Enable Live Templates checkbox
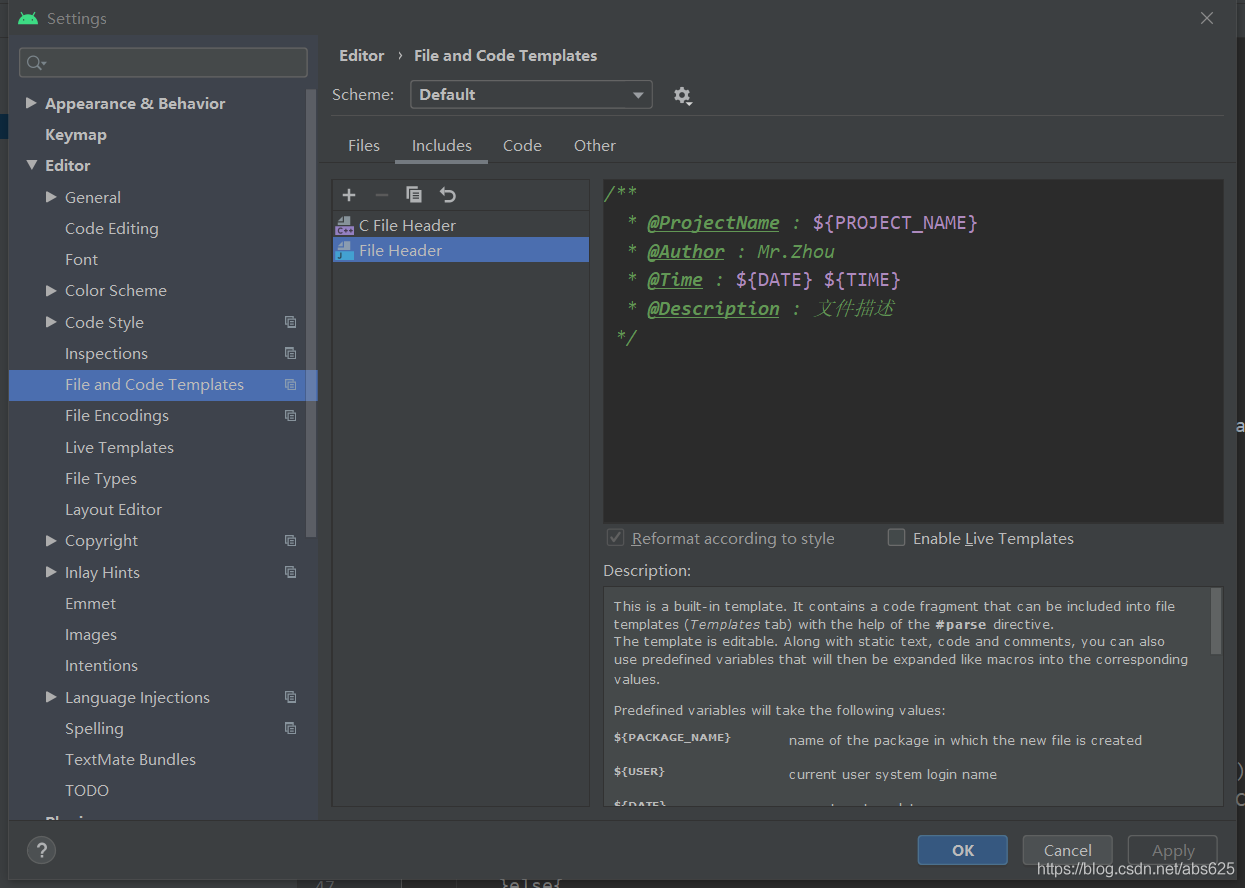1245x888 pixels. pos(897,537)
